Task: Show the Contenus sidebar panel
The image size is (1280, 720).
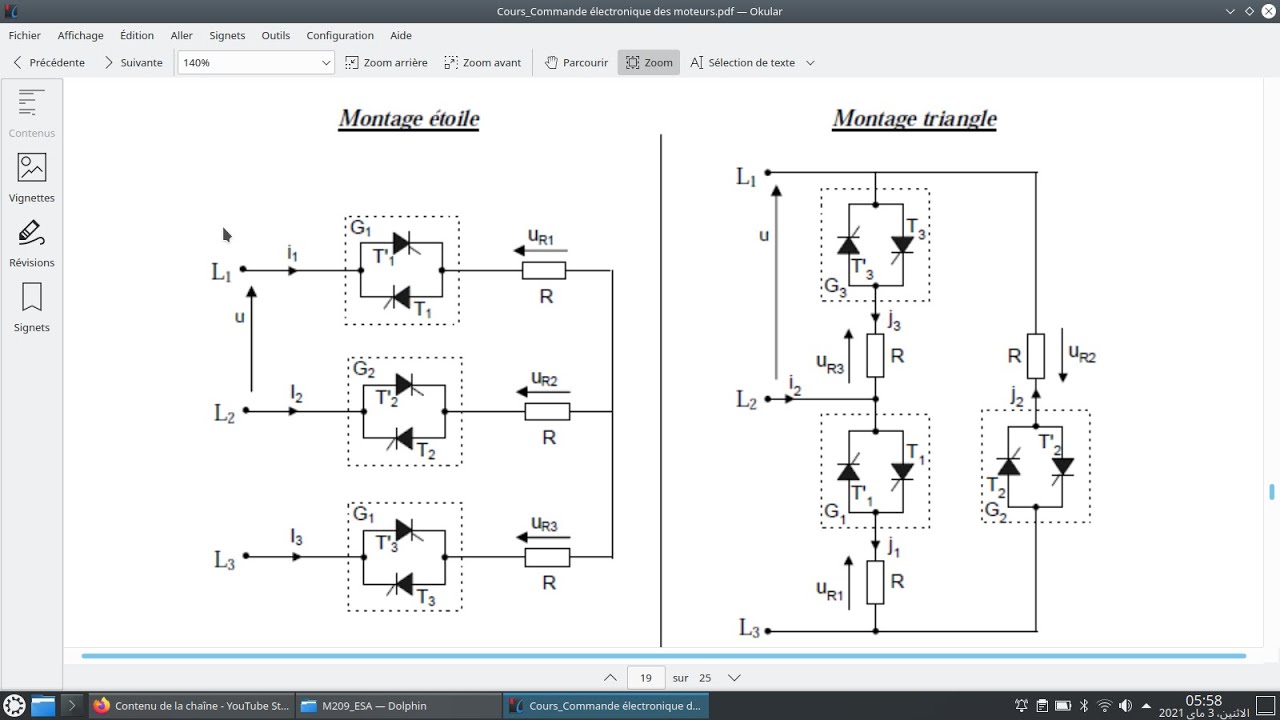Action: coord(32,113)
